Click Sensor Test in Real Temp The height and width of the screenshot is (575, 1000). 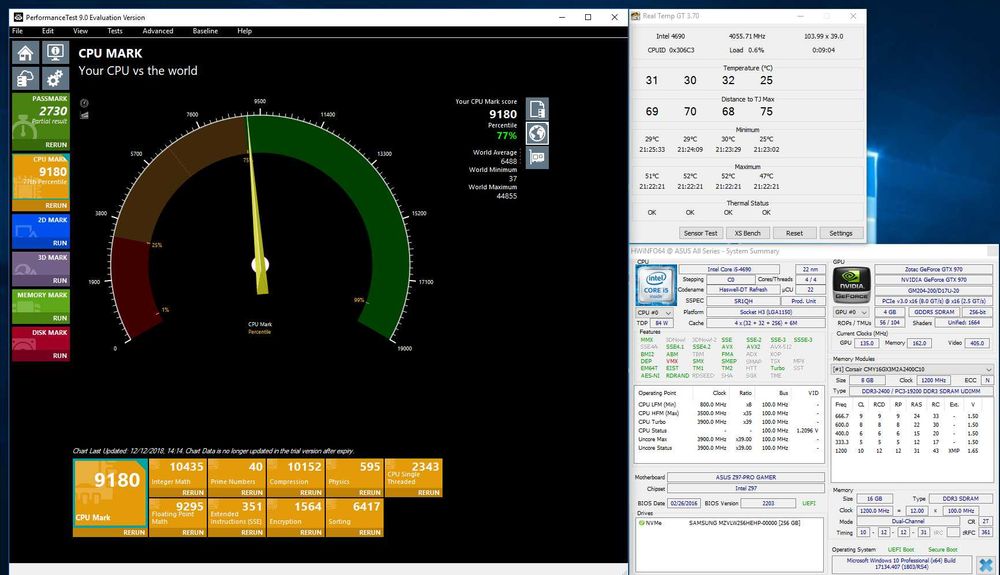click(x=700, y=233)
